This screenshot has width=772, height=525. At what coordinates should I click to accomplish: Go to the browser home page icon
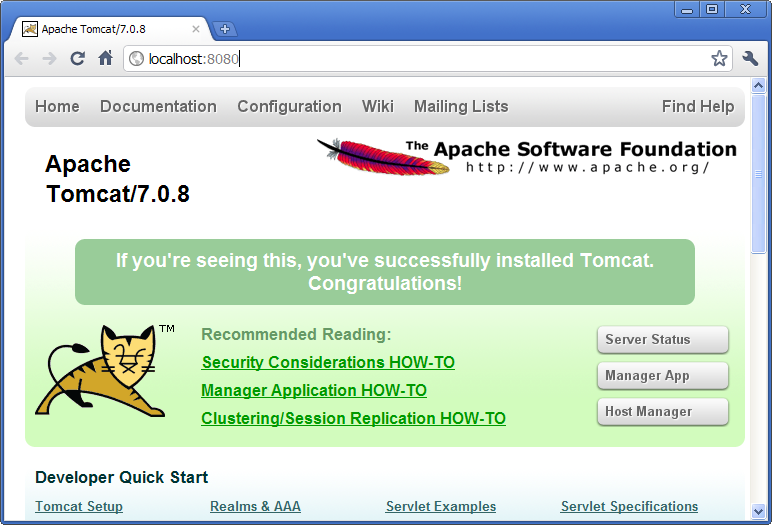(105, 58)
